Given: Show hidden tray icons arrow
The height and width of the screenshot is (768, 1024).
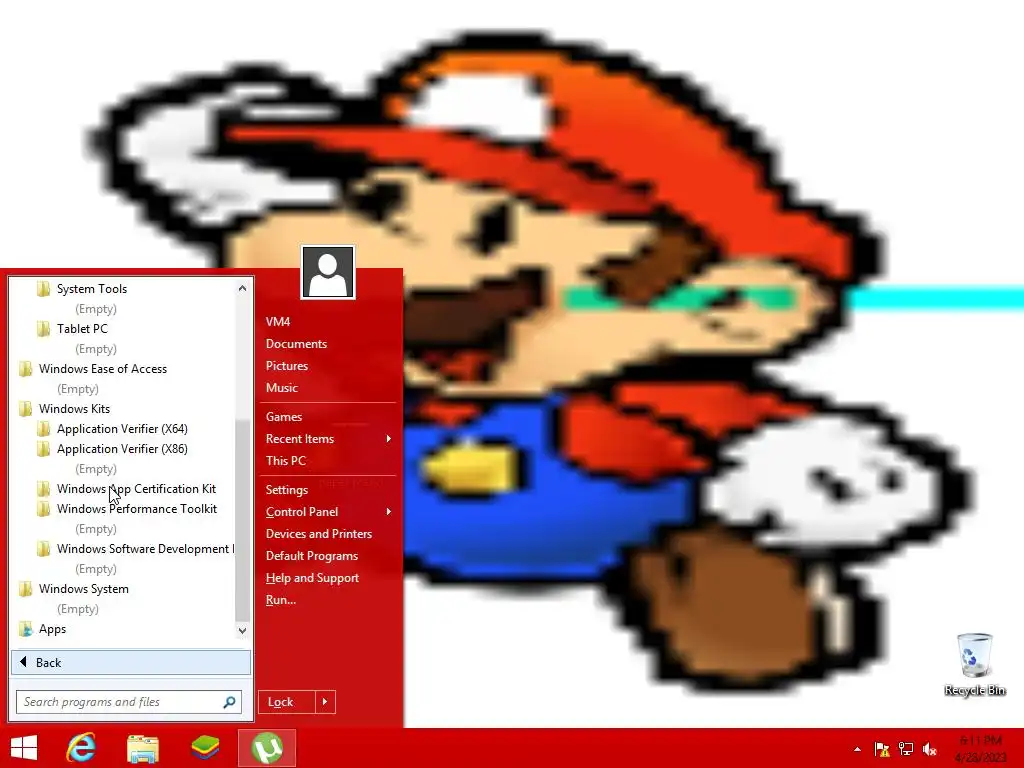Looking at the screenshot, I should (x=857, y=749).
